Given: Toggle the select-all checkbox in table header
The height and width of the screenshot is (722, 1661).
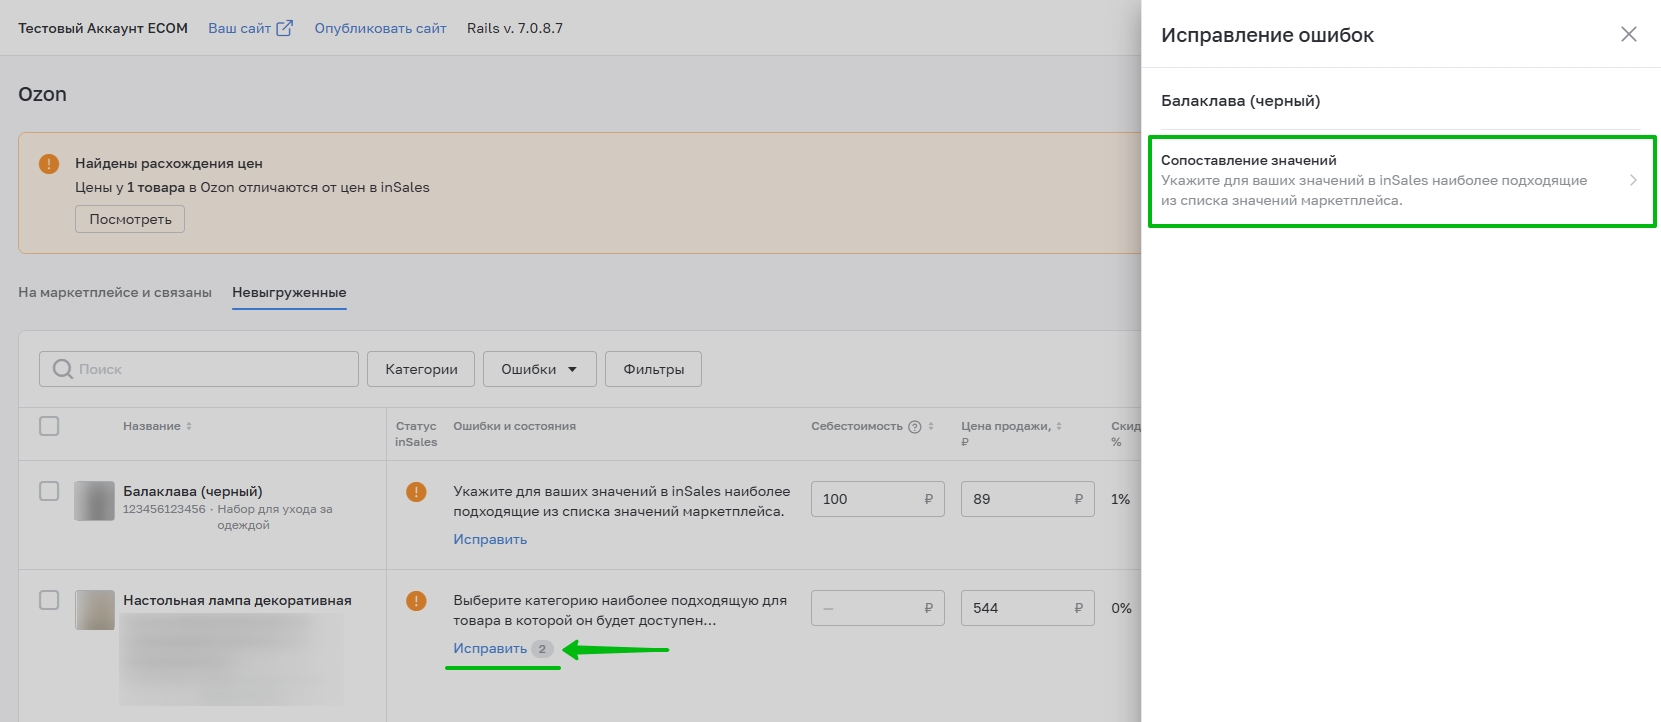Looking at the screenshot, I should pyautogui.click(x=49, y=426).
